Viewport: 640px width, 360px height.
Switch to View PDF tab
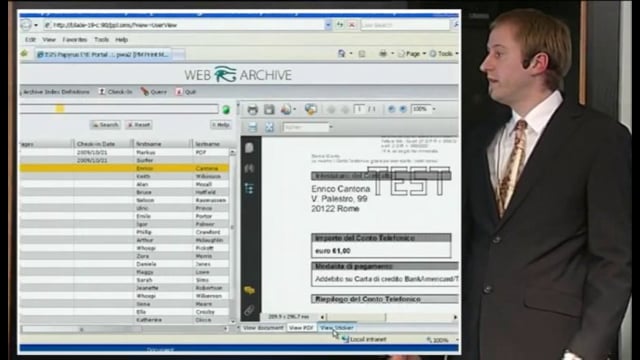[301, 328]
